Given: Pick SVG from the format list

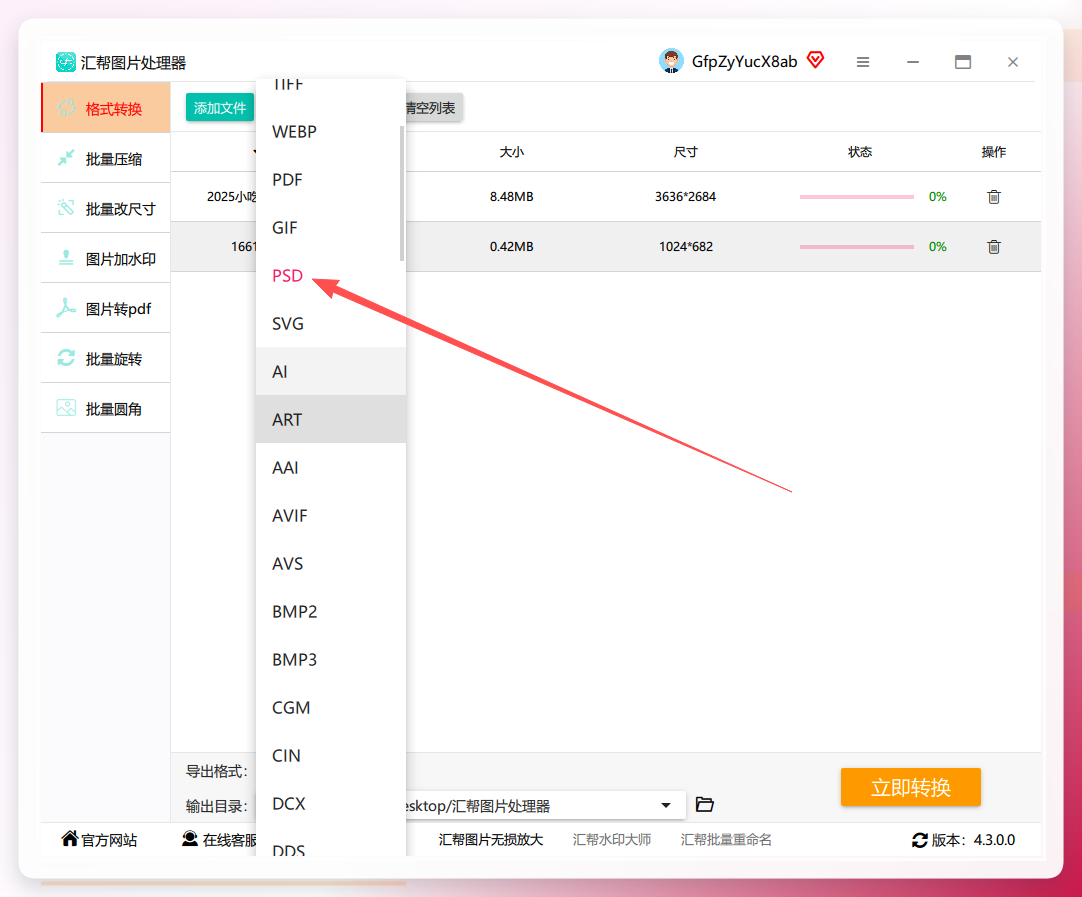Looking at the screenshot, I should click(331, 323).
